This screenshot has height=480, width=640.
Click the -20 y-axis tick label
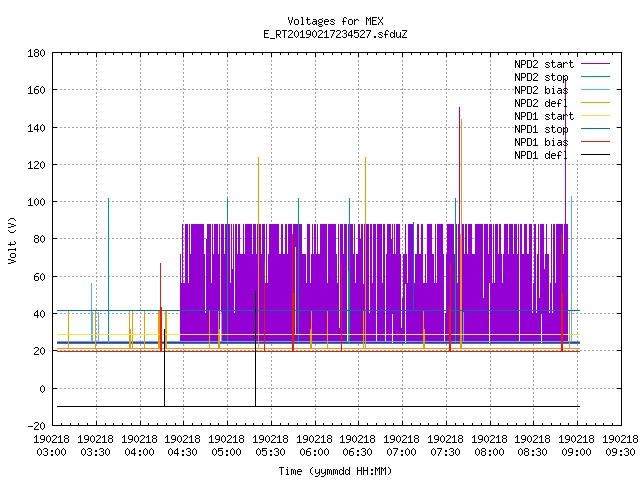(x=36, y=426)
